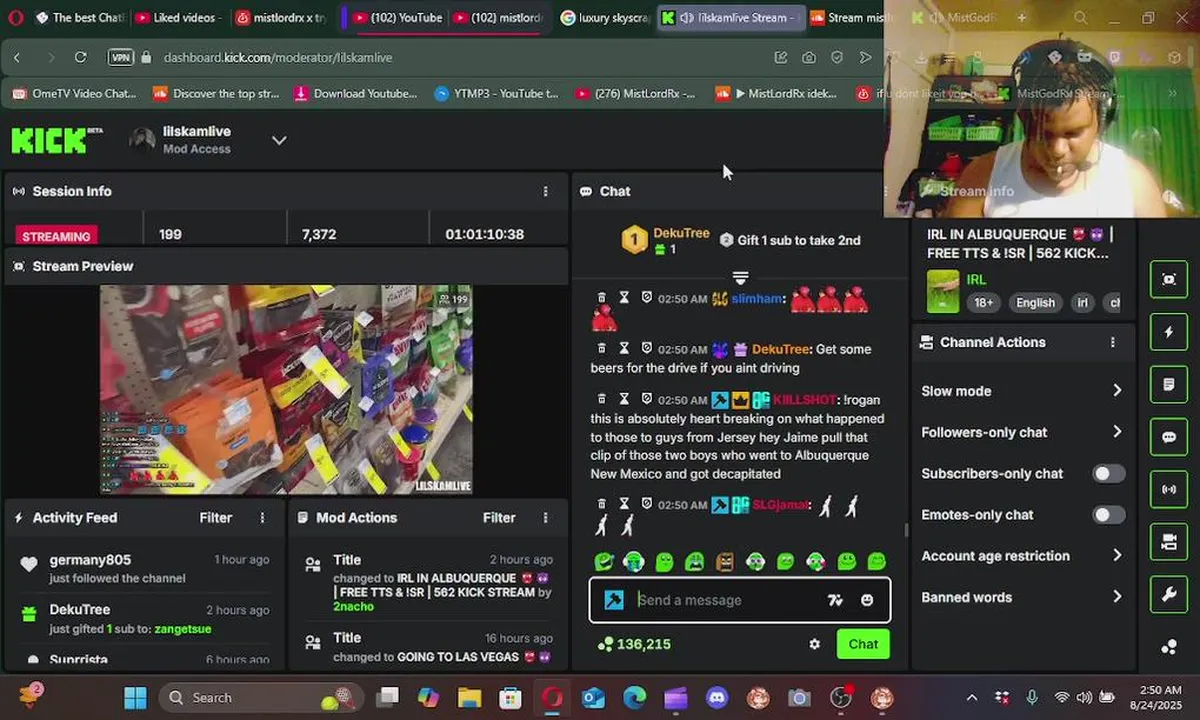Timeout KILLSHOT via the hourglass icon
The width and height of the screenshot is (1200, 720).
point(624,399)
